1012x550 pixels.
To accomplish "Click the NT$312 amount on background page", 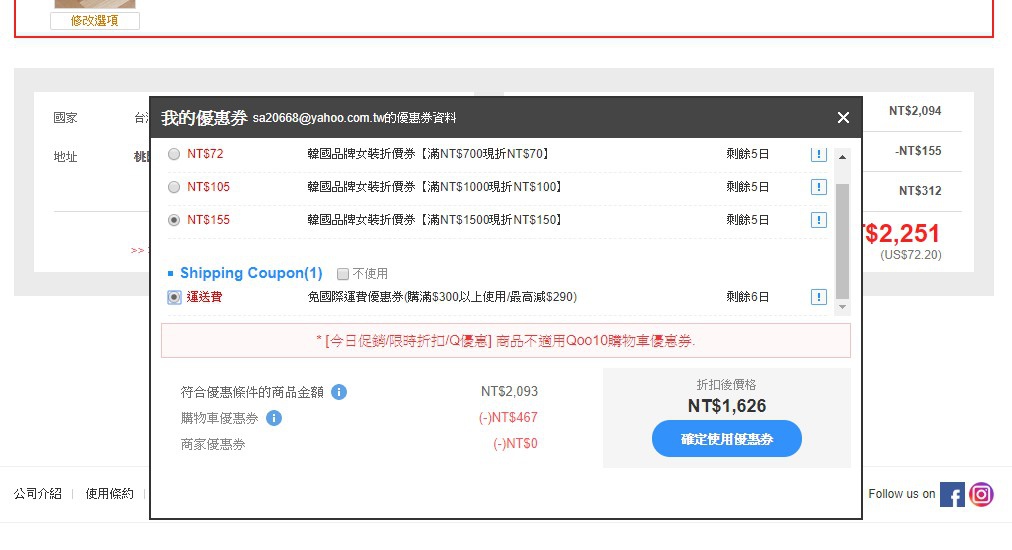I will [x=920, y=191].
